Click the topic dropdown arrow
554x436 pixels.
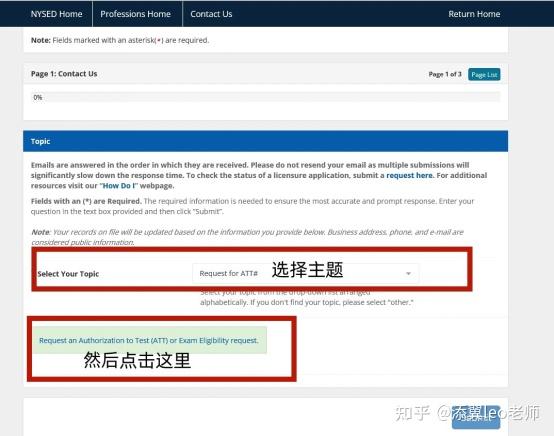click(408, 273)
